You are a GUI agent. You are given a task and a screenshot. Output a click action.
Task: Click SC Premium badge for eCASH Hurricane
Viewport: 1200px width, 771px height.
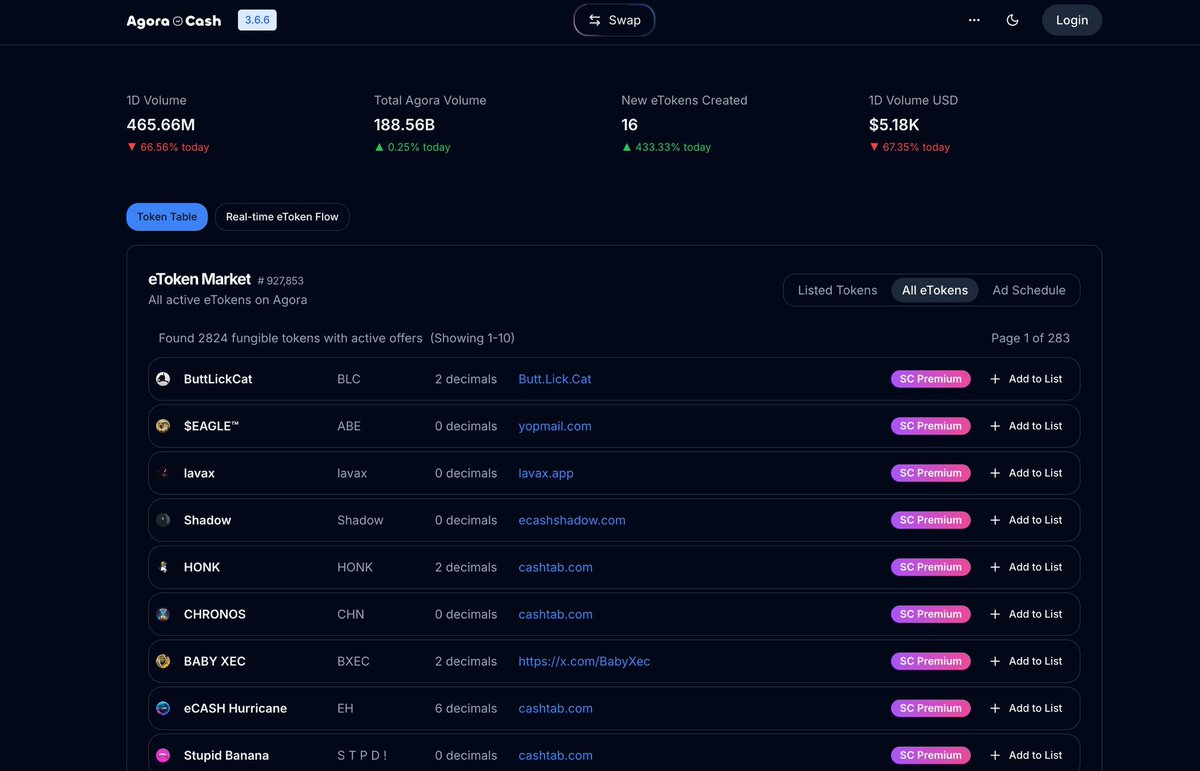point(930,708)
